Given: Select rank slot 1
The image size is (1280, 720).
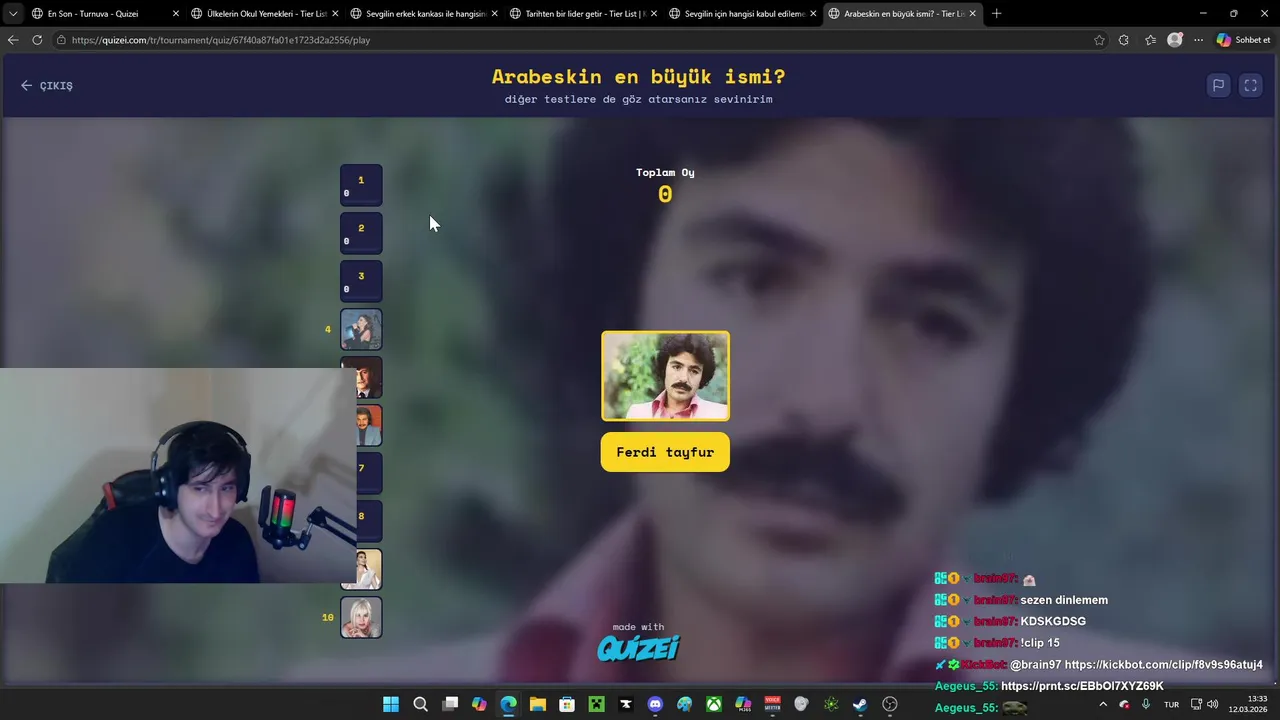Looking at the screenshot, I should coord(361,185).
